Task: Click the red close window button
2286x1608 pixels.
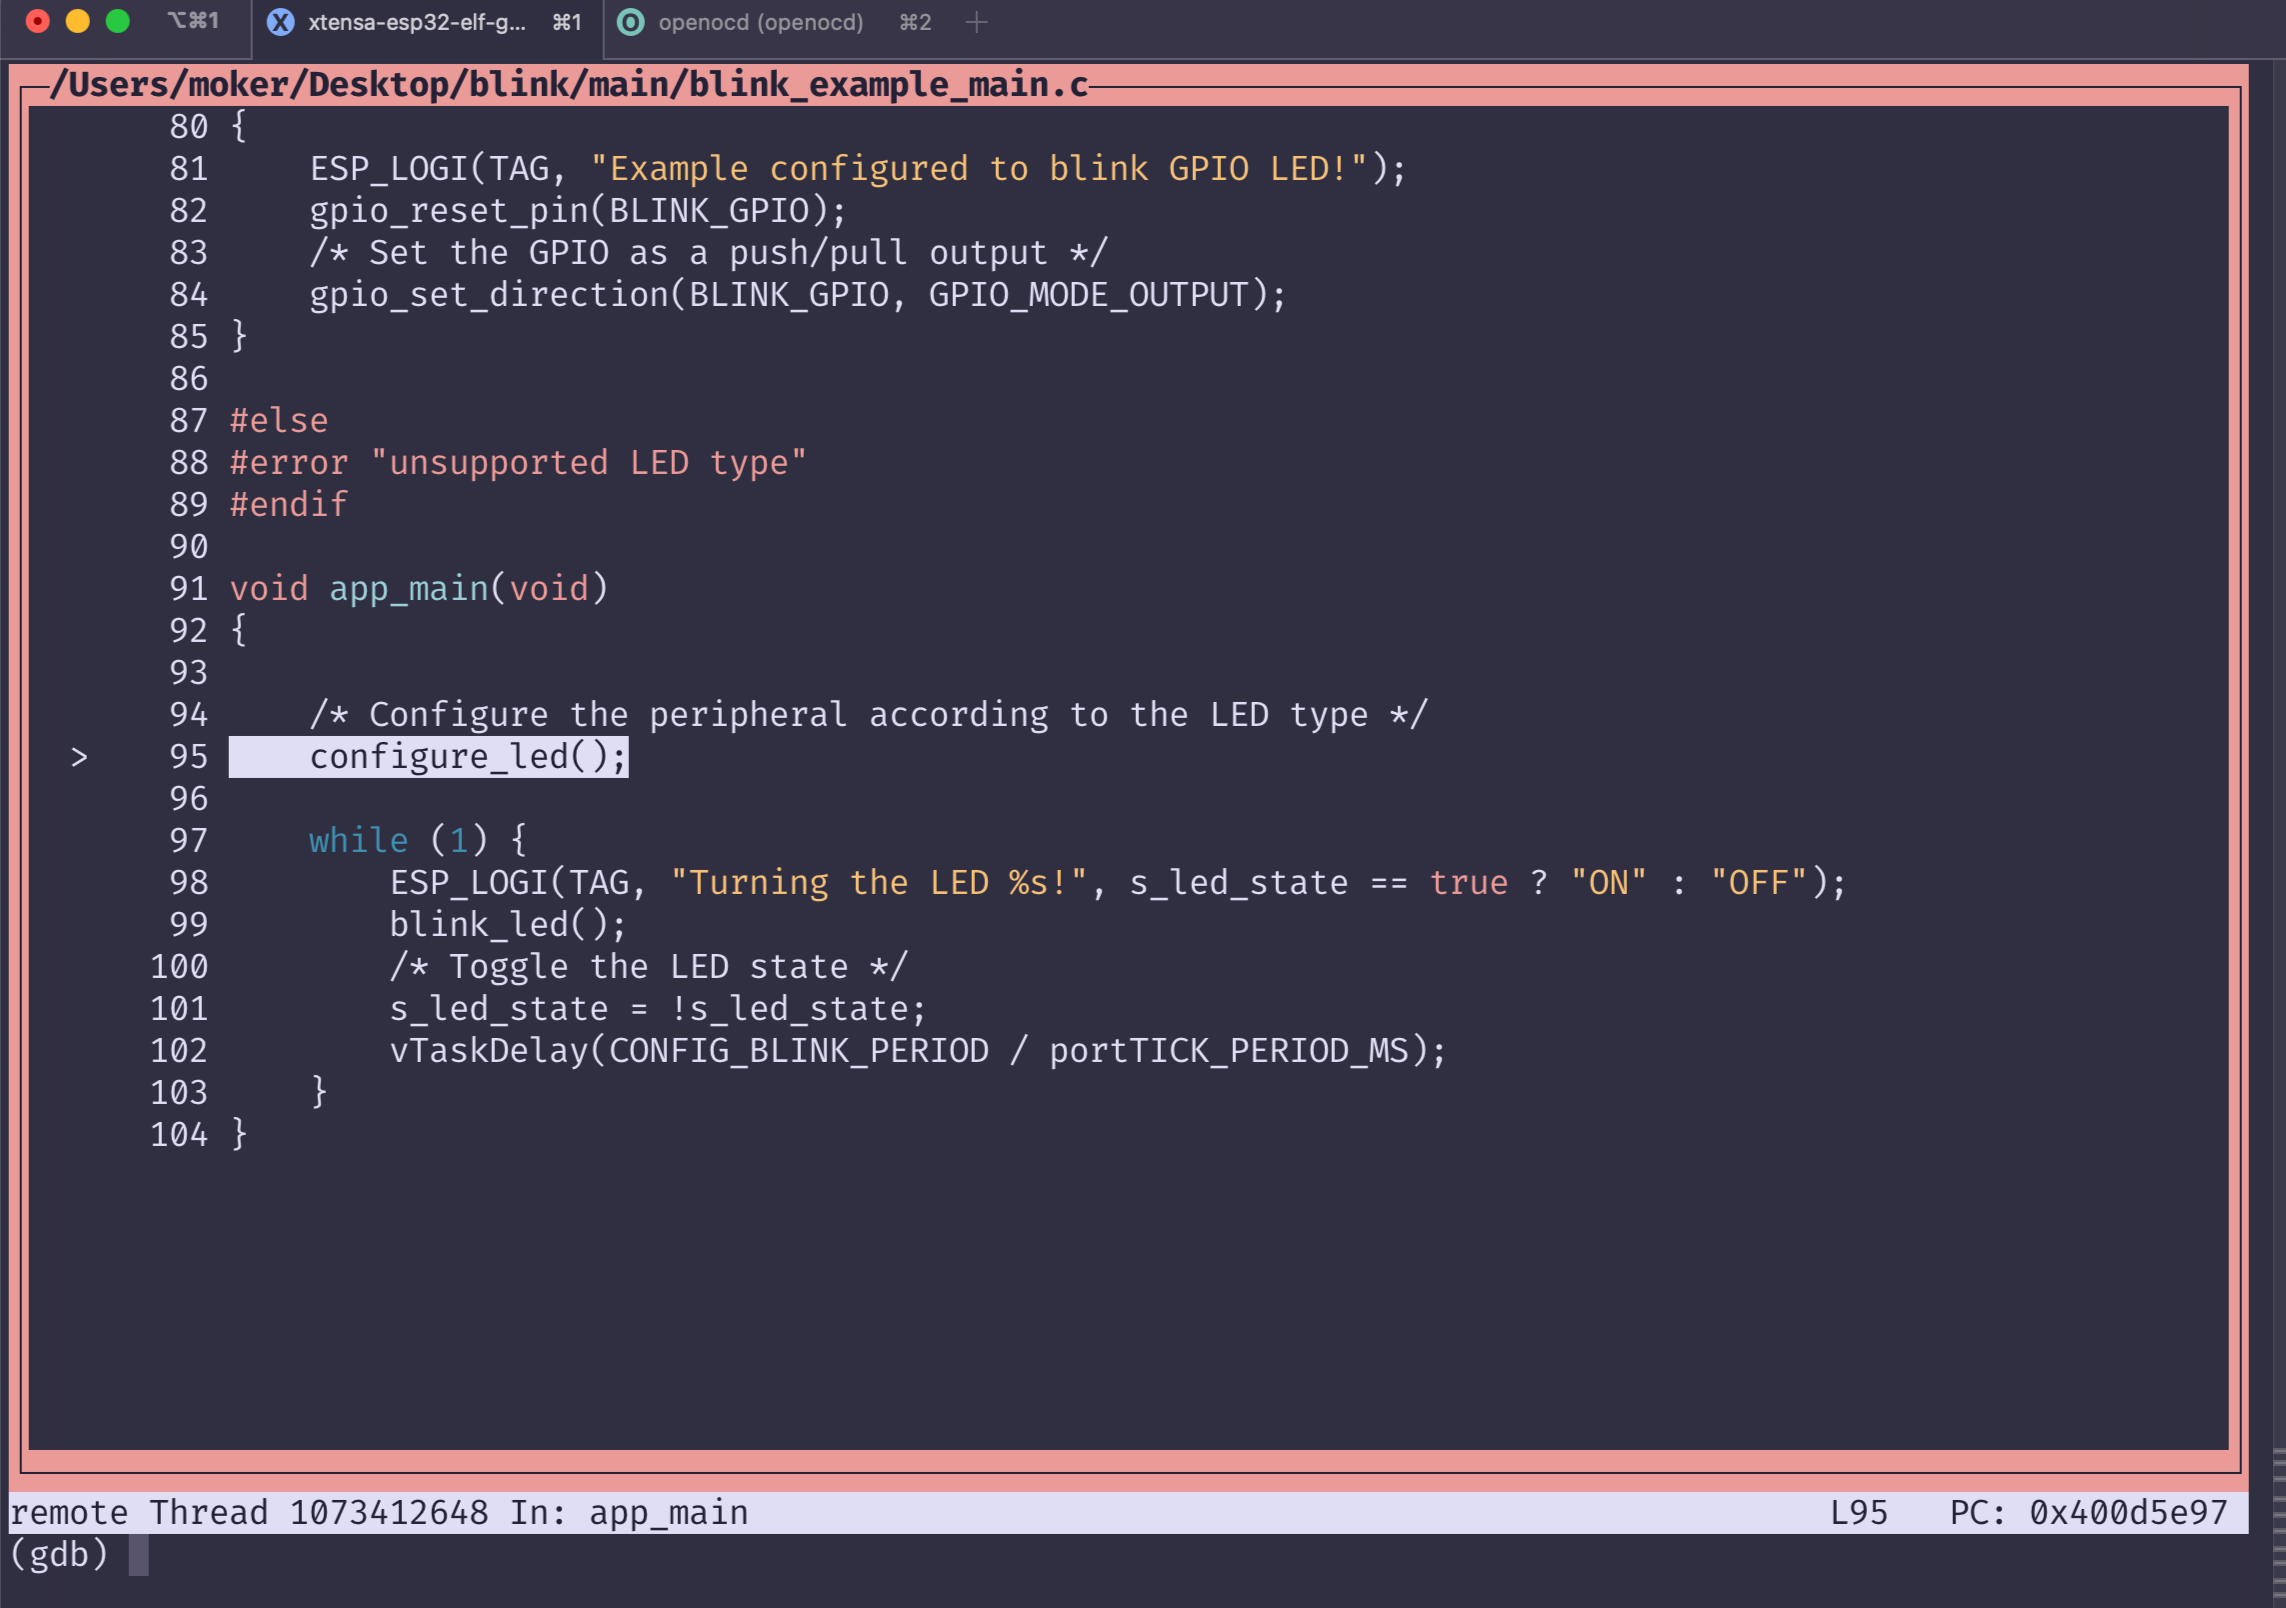Action: point(37,21)
